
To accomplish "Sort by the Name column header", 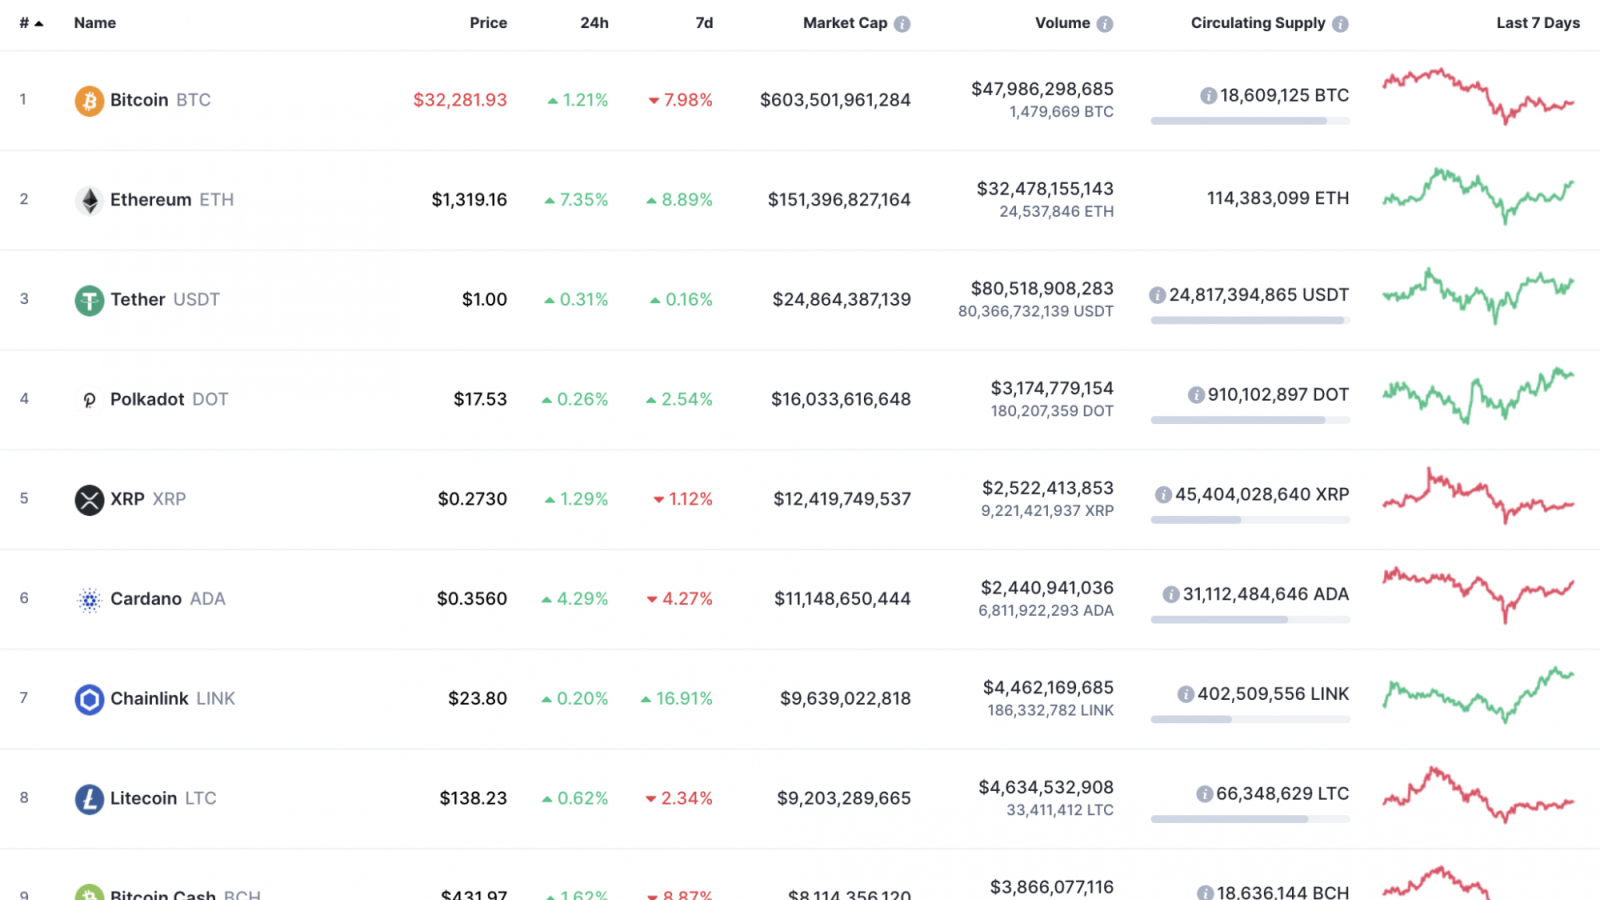I will pyautogui.click(x=95, y=23).
